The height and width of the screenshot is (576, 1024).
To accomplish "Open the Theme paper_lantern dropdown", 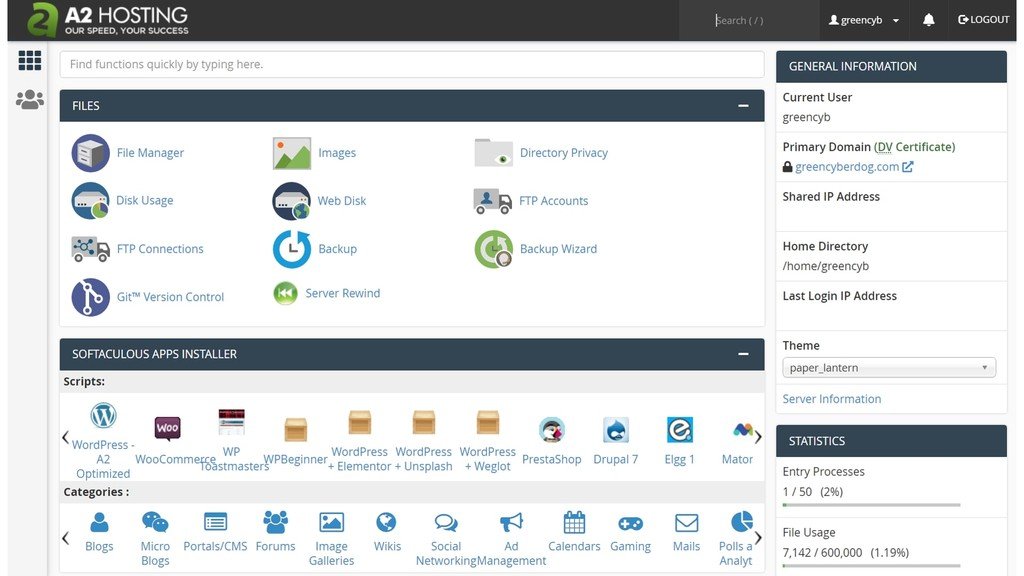I will [x=889, y=368].
